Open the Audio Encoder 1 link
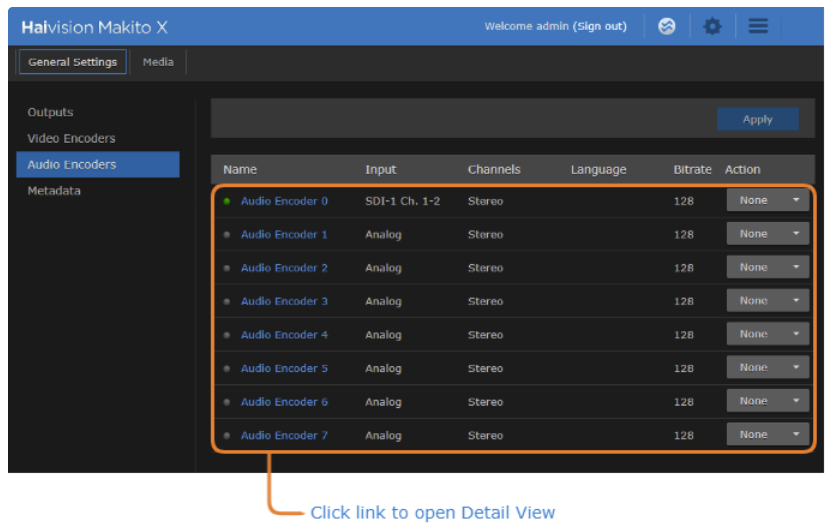The height and width of the screenshot is (527, 830). point(284,234)
